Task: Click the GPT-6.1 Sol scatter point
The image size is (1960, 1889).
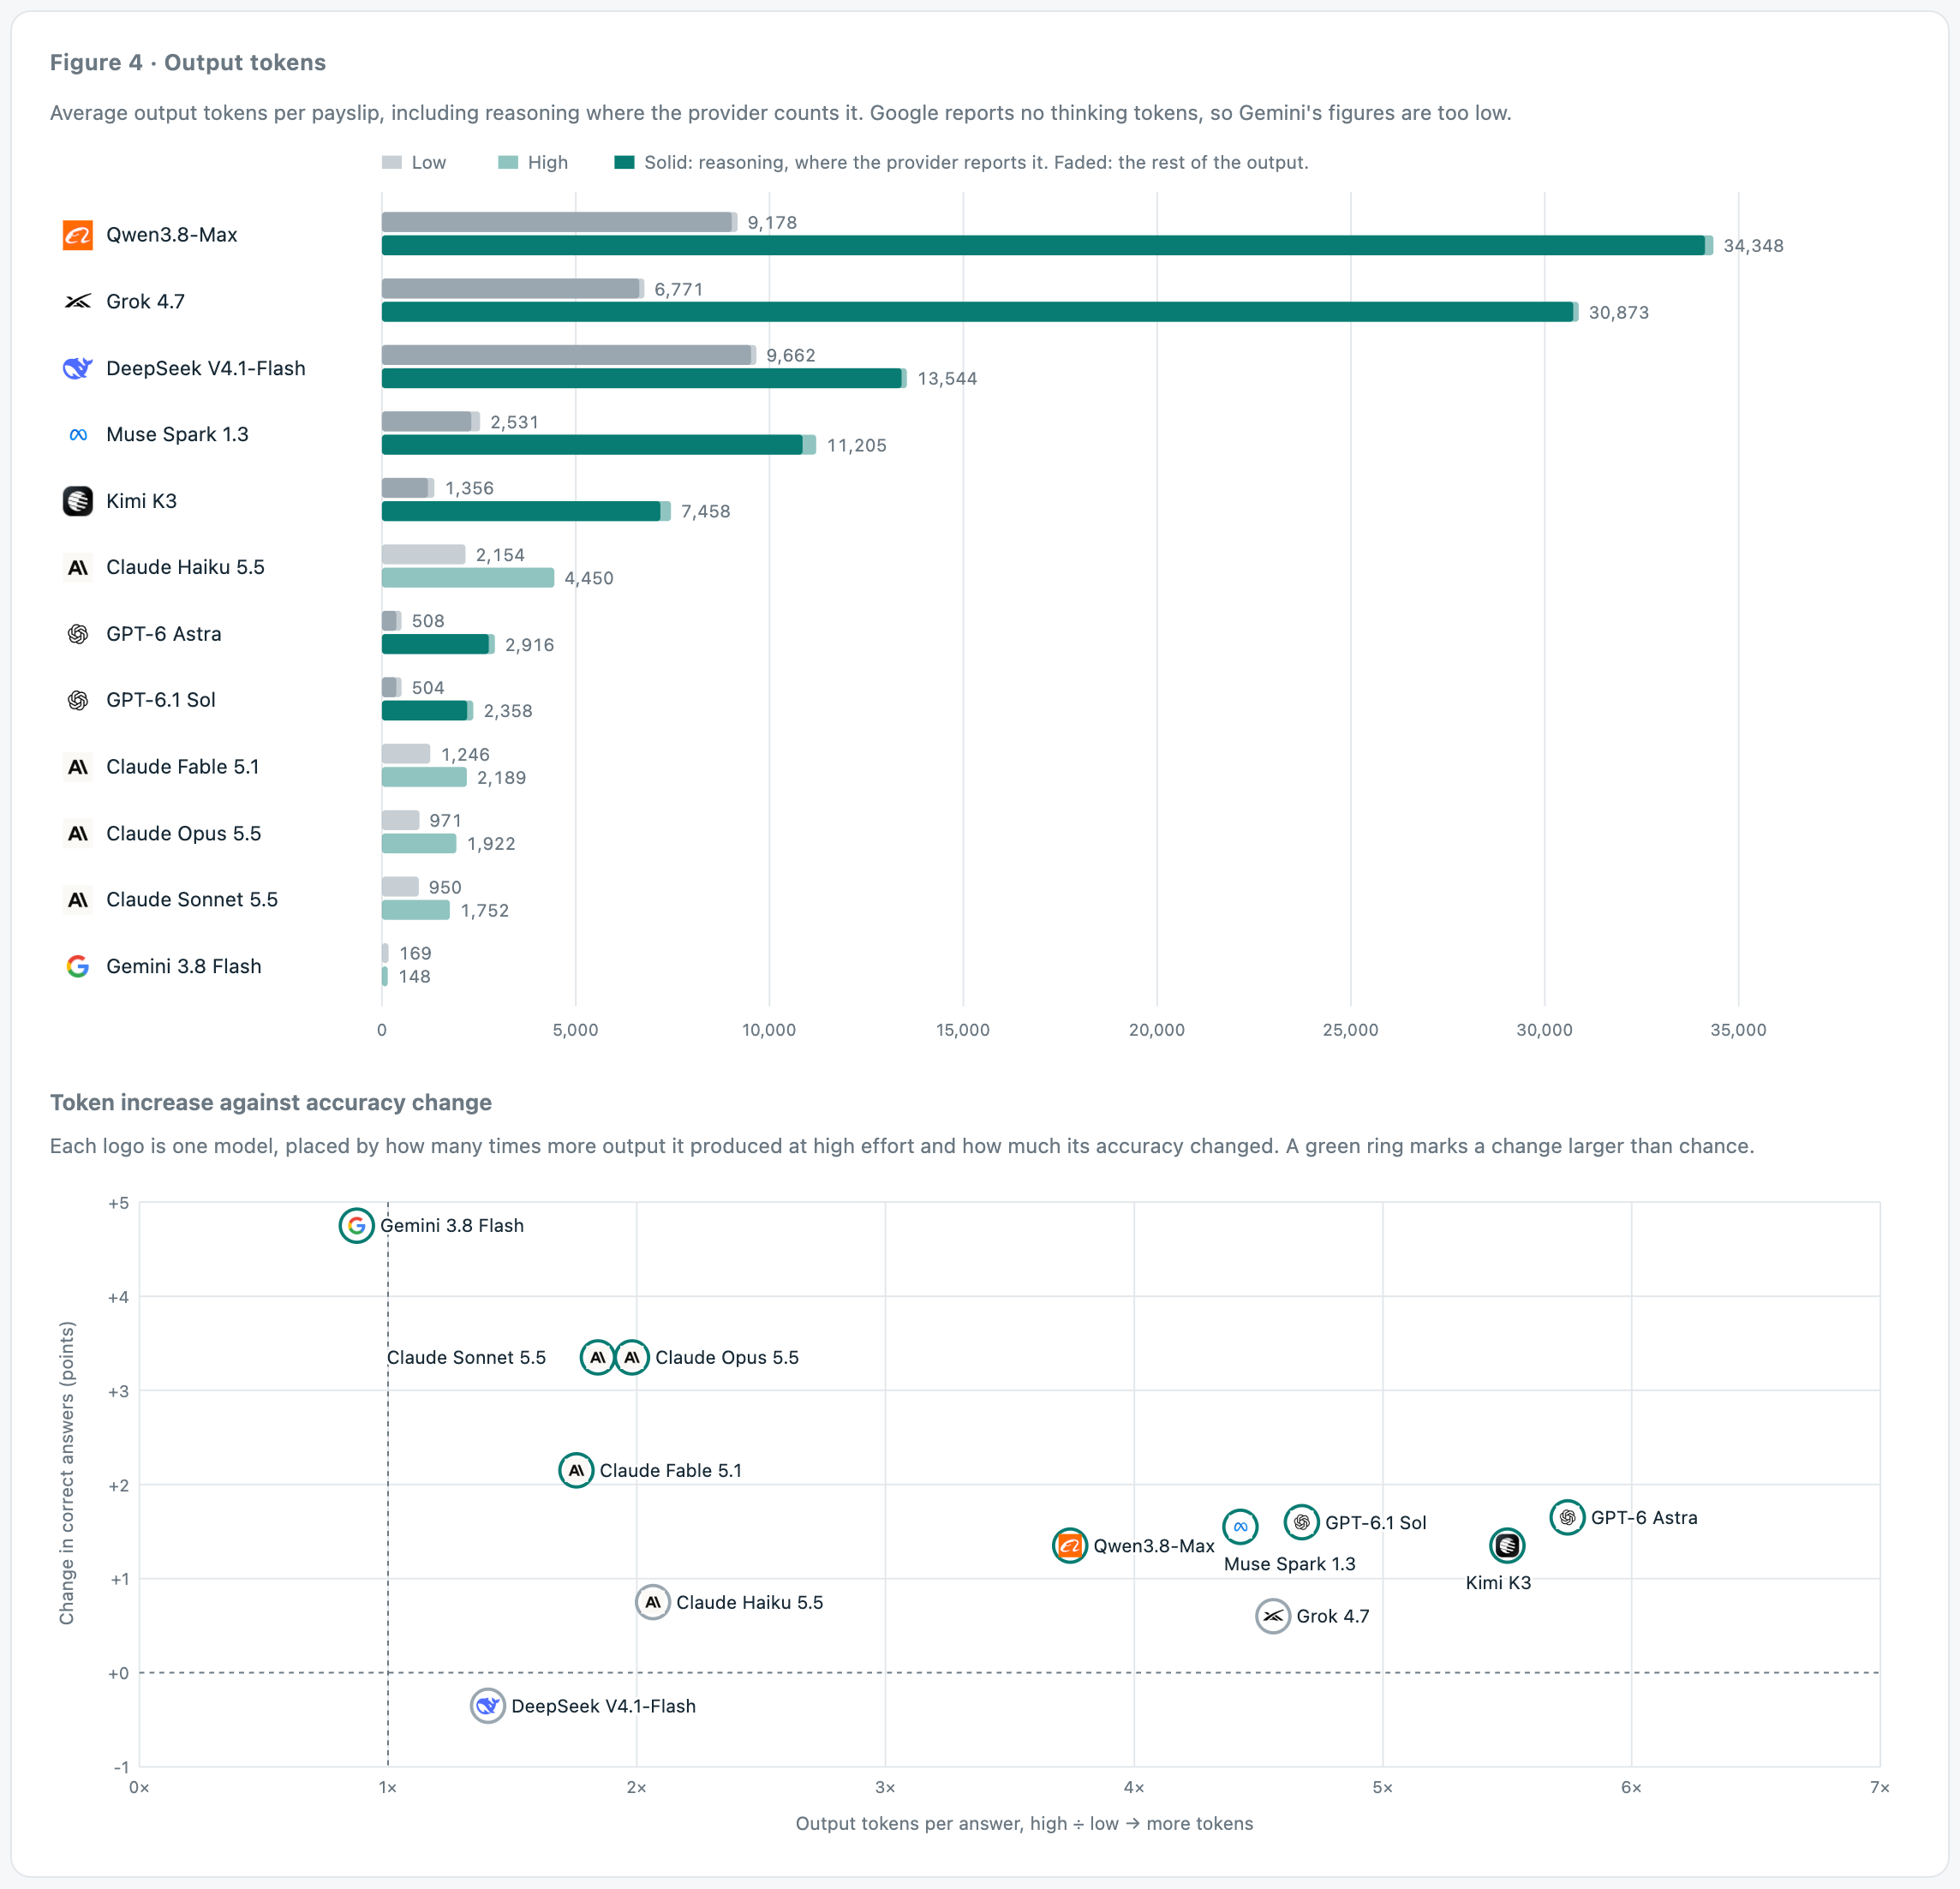Action: click(x=1301, y=1522)
